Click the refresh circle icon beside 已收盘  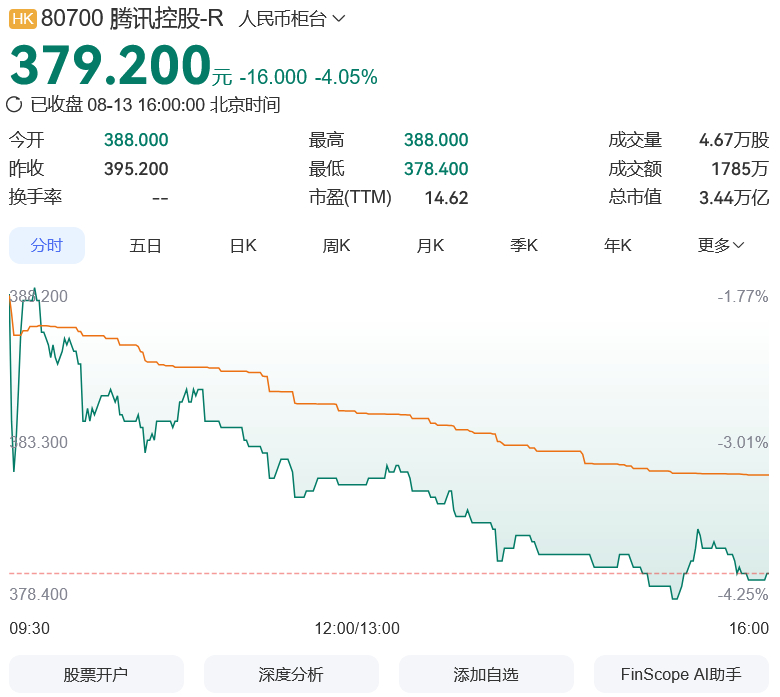14,105
